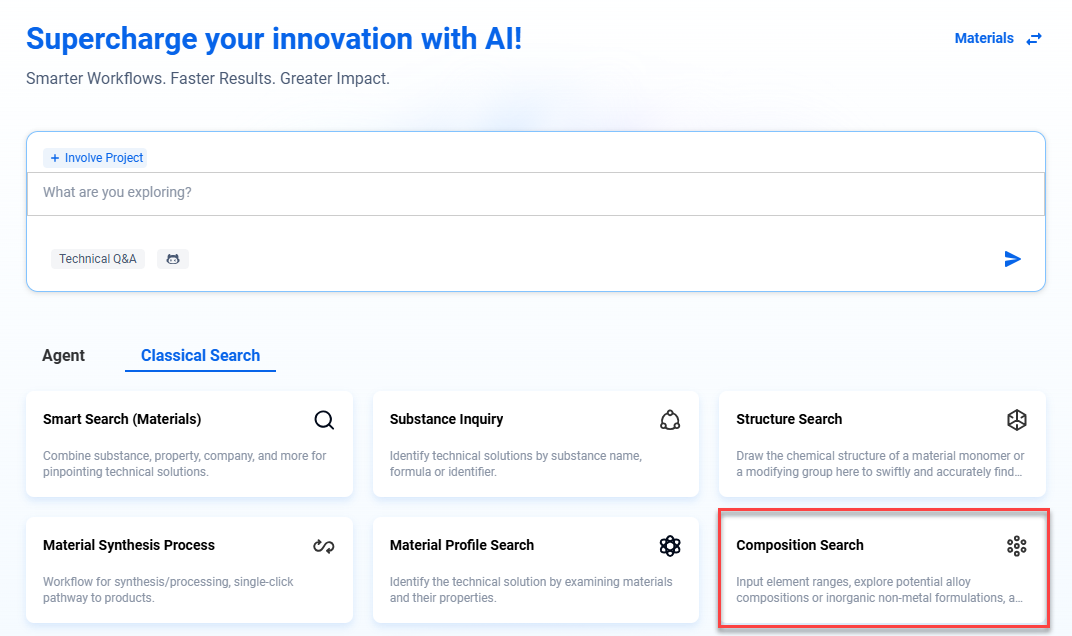Click the Materials swap arrows icon
Viewport: 1072px width, 636px height.
[1034, 39]
